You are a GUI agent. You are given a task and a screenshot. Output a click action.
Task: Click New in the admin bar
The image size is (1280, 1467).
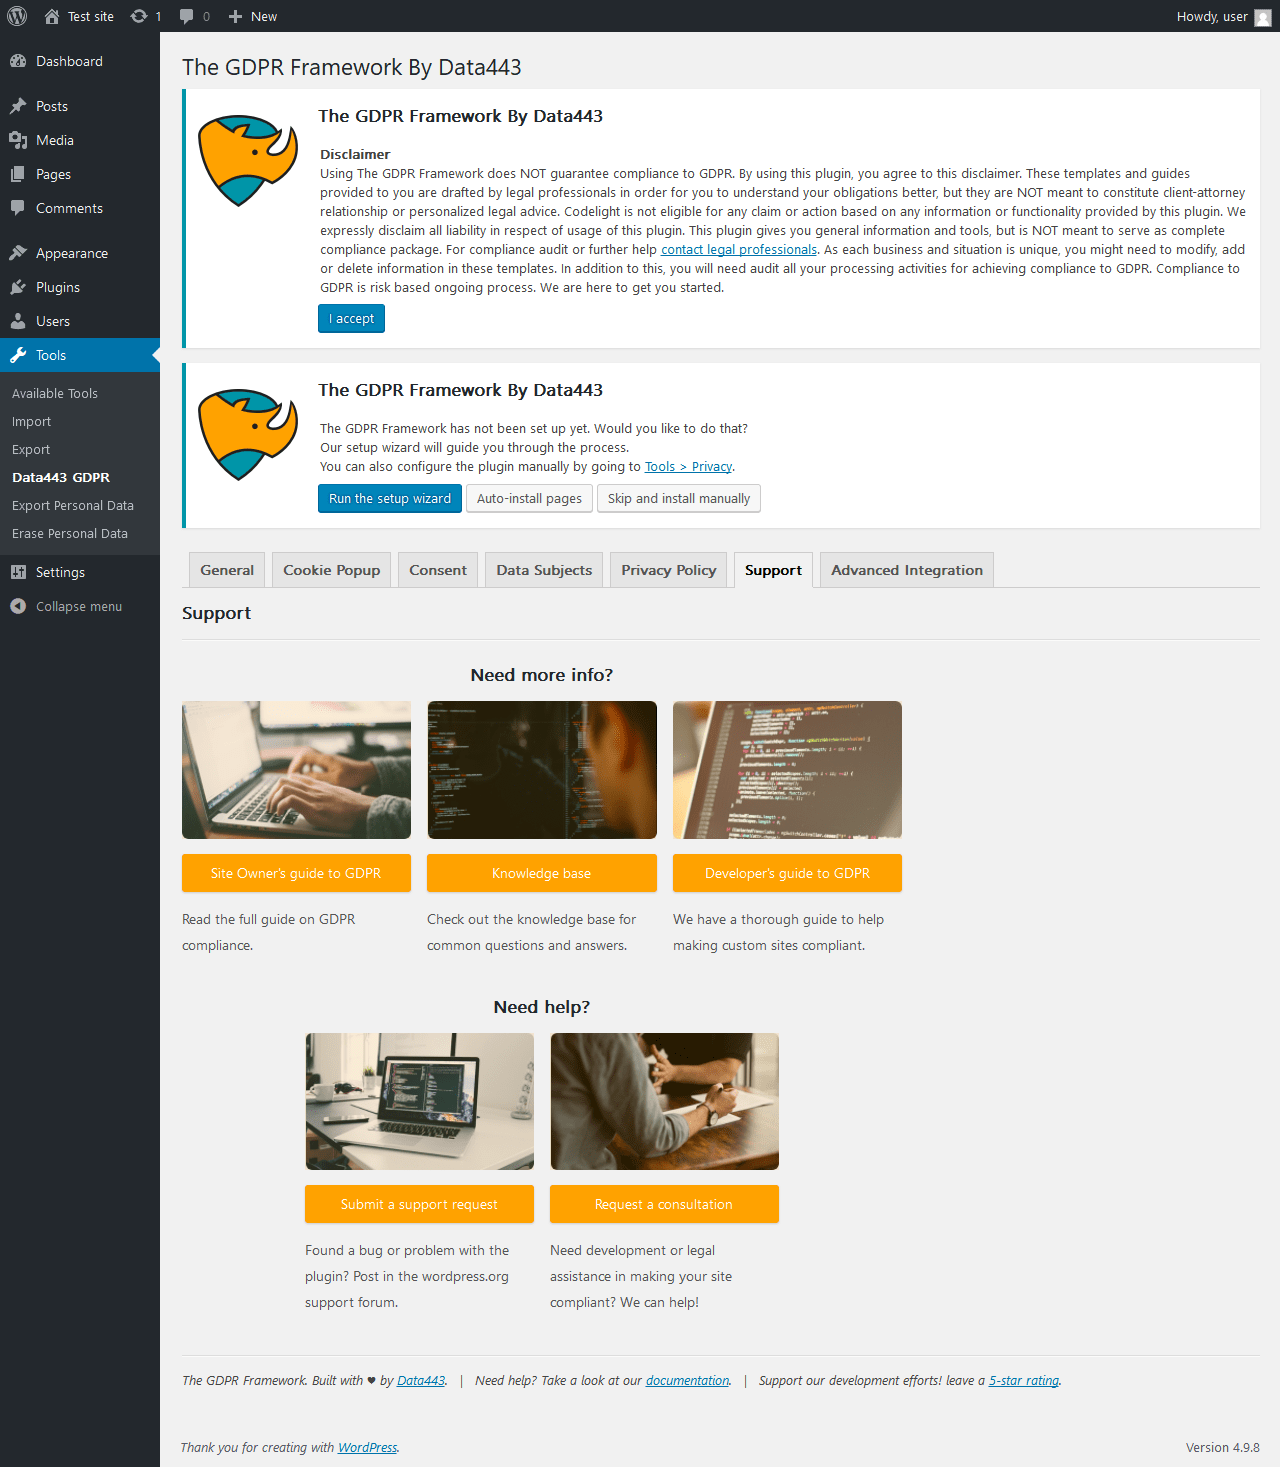pos(264,17)
